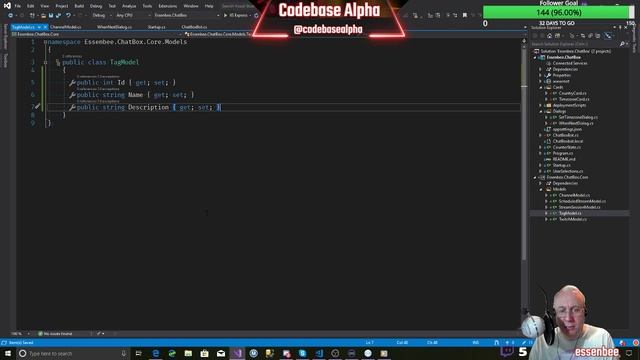Viewport: 640px width, 360px height.
Task: Open the Essenbee.ChatBox startup project dropdown
Action: (x=187, y=15)
